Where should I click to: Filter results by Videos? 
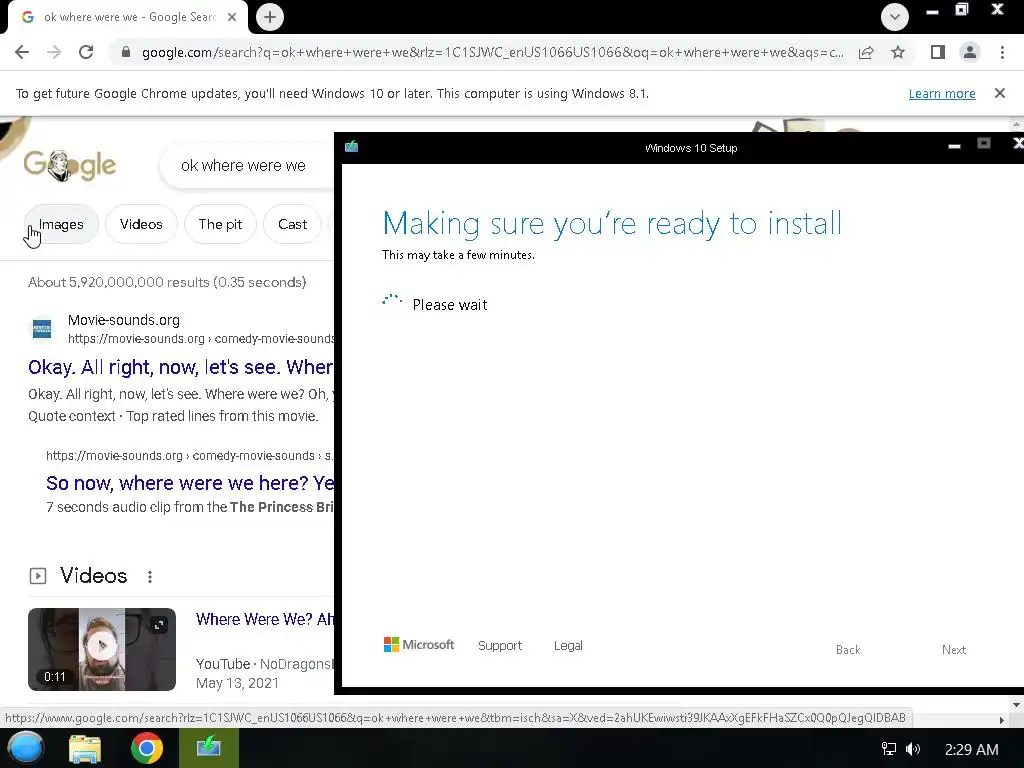pyautogui.click(x=141, y=224)
